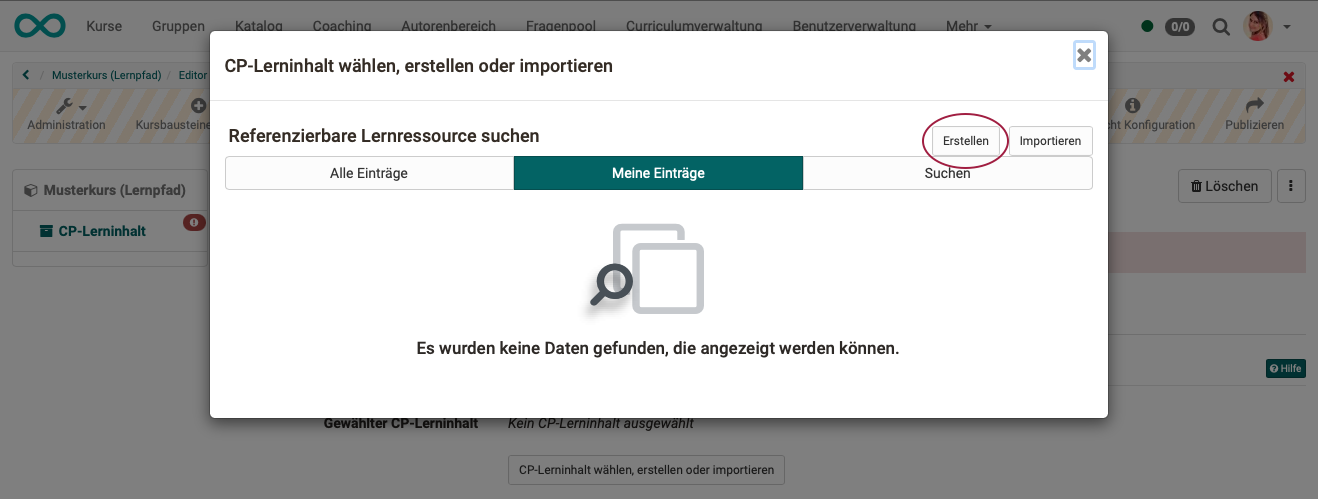Open the Katalog menu item
Image resolution: width=1318 pixels, height=499 pixels.
[258, 26]
